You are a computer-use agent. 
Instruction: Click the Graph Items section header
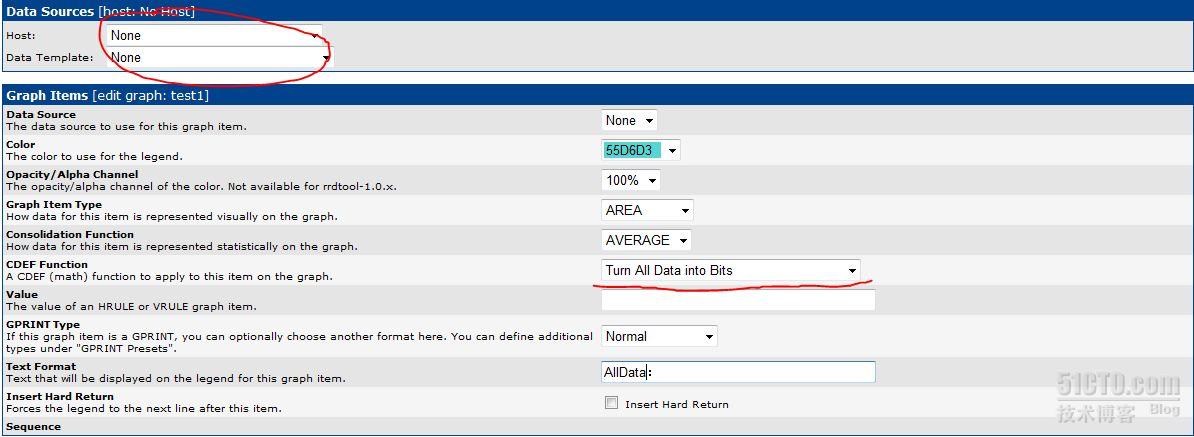[597, 96]
